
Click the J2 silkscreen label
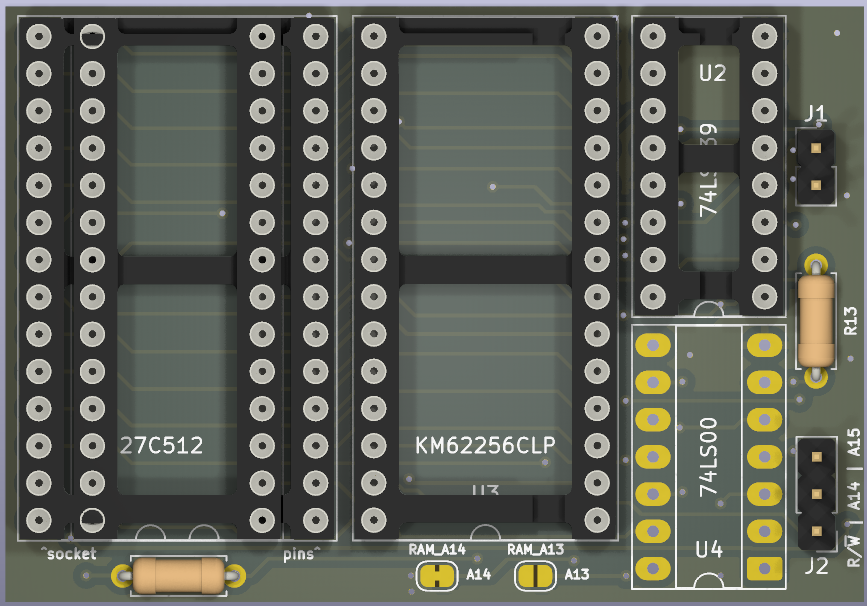(816, 566)
